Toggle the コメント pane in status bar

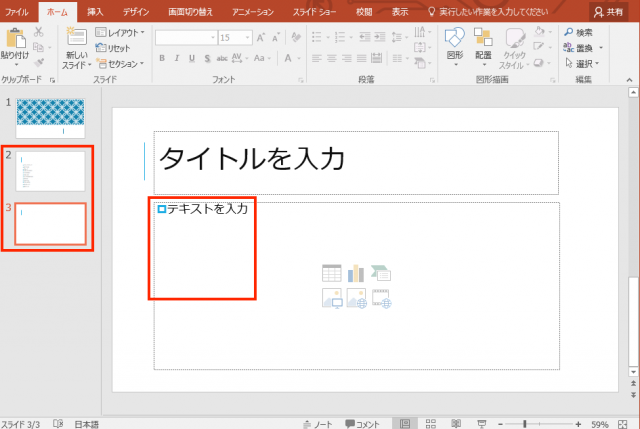[360, 423]
